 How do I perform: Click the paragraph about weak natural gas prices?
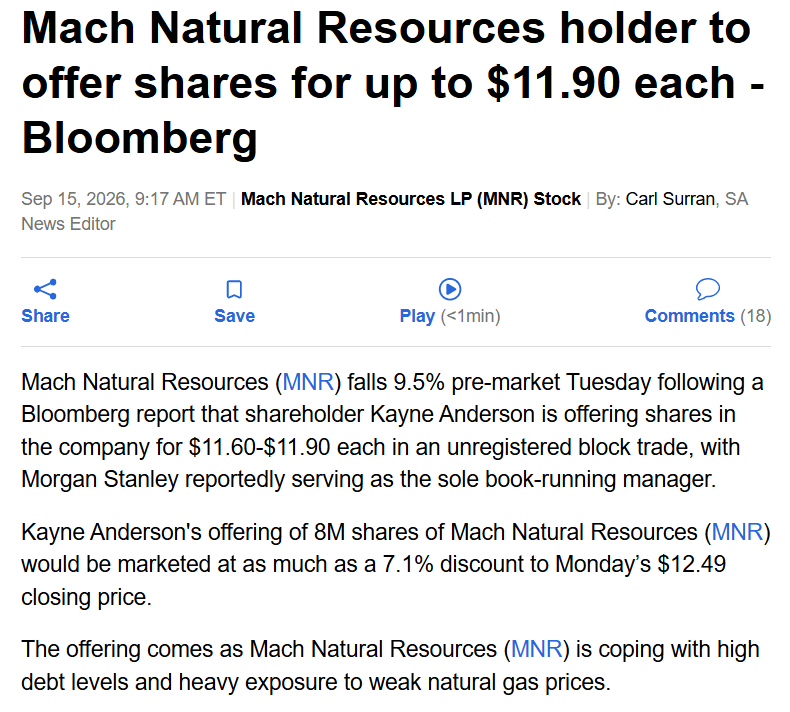point(390,666)
